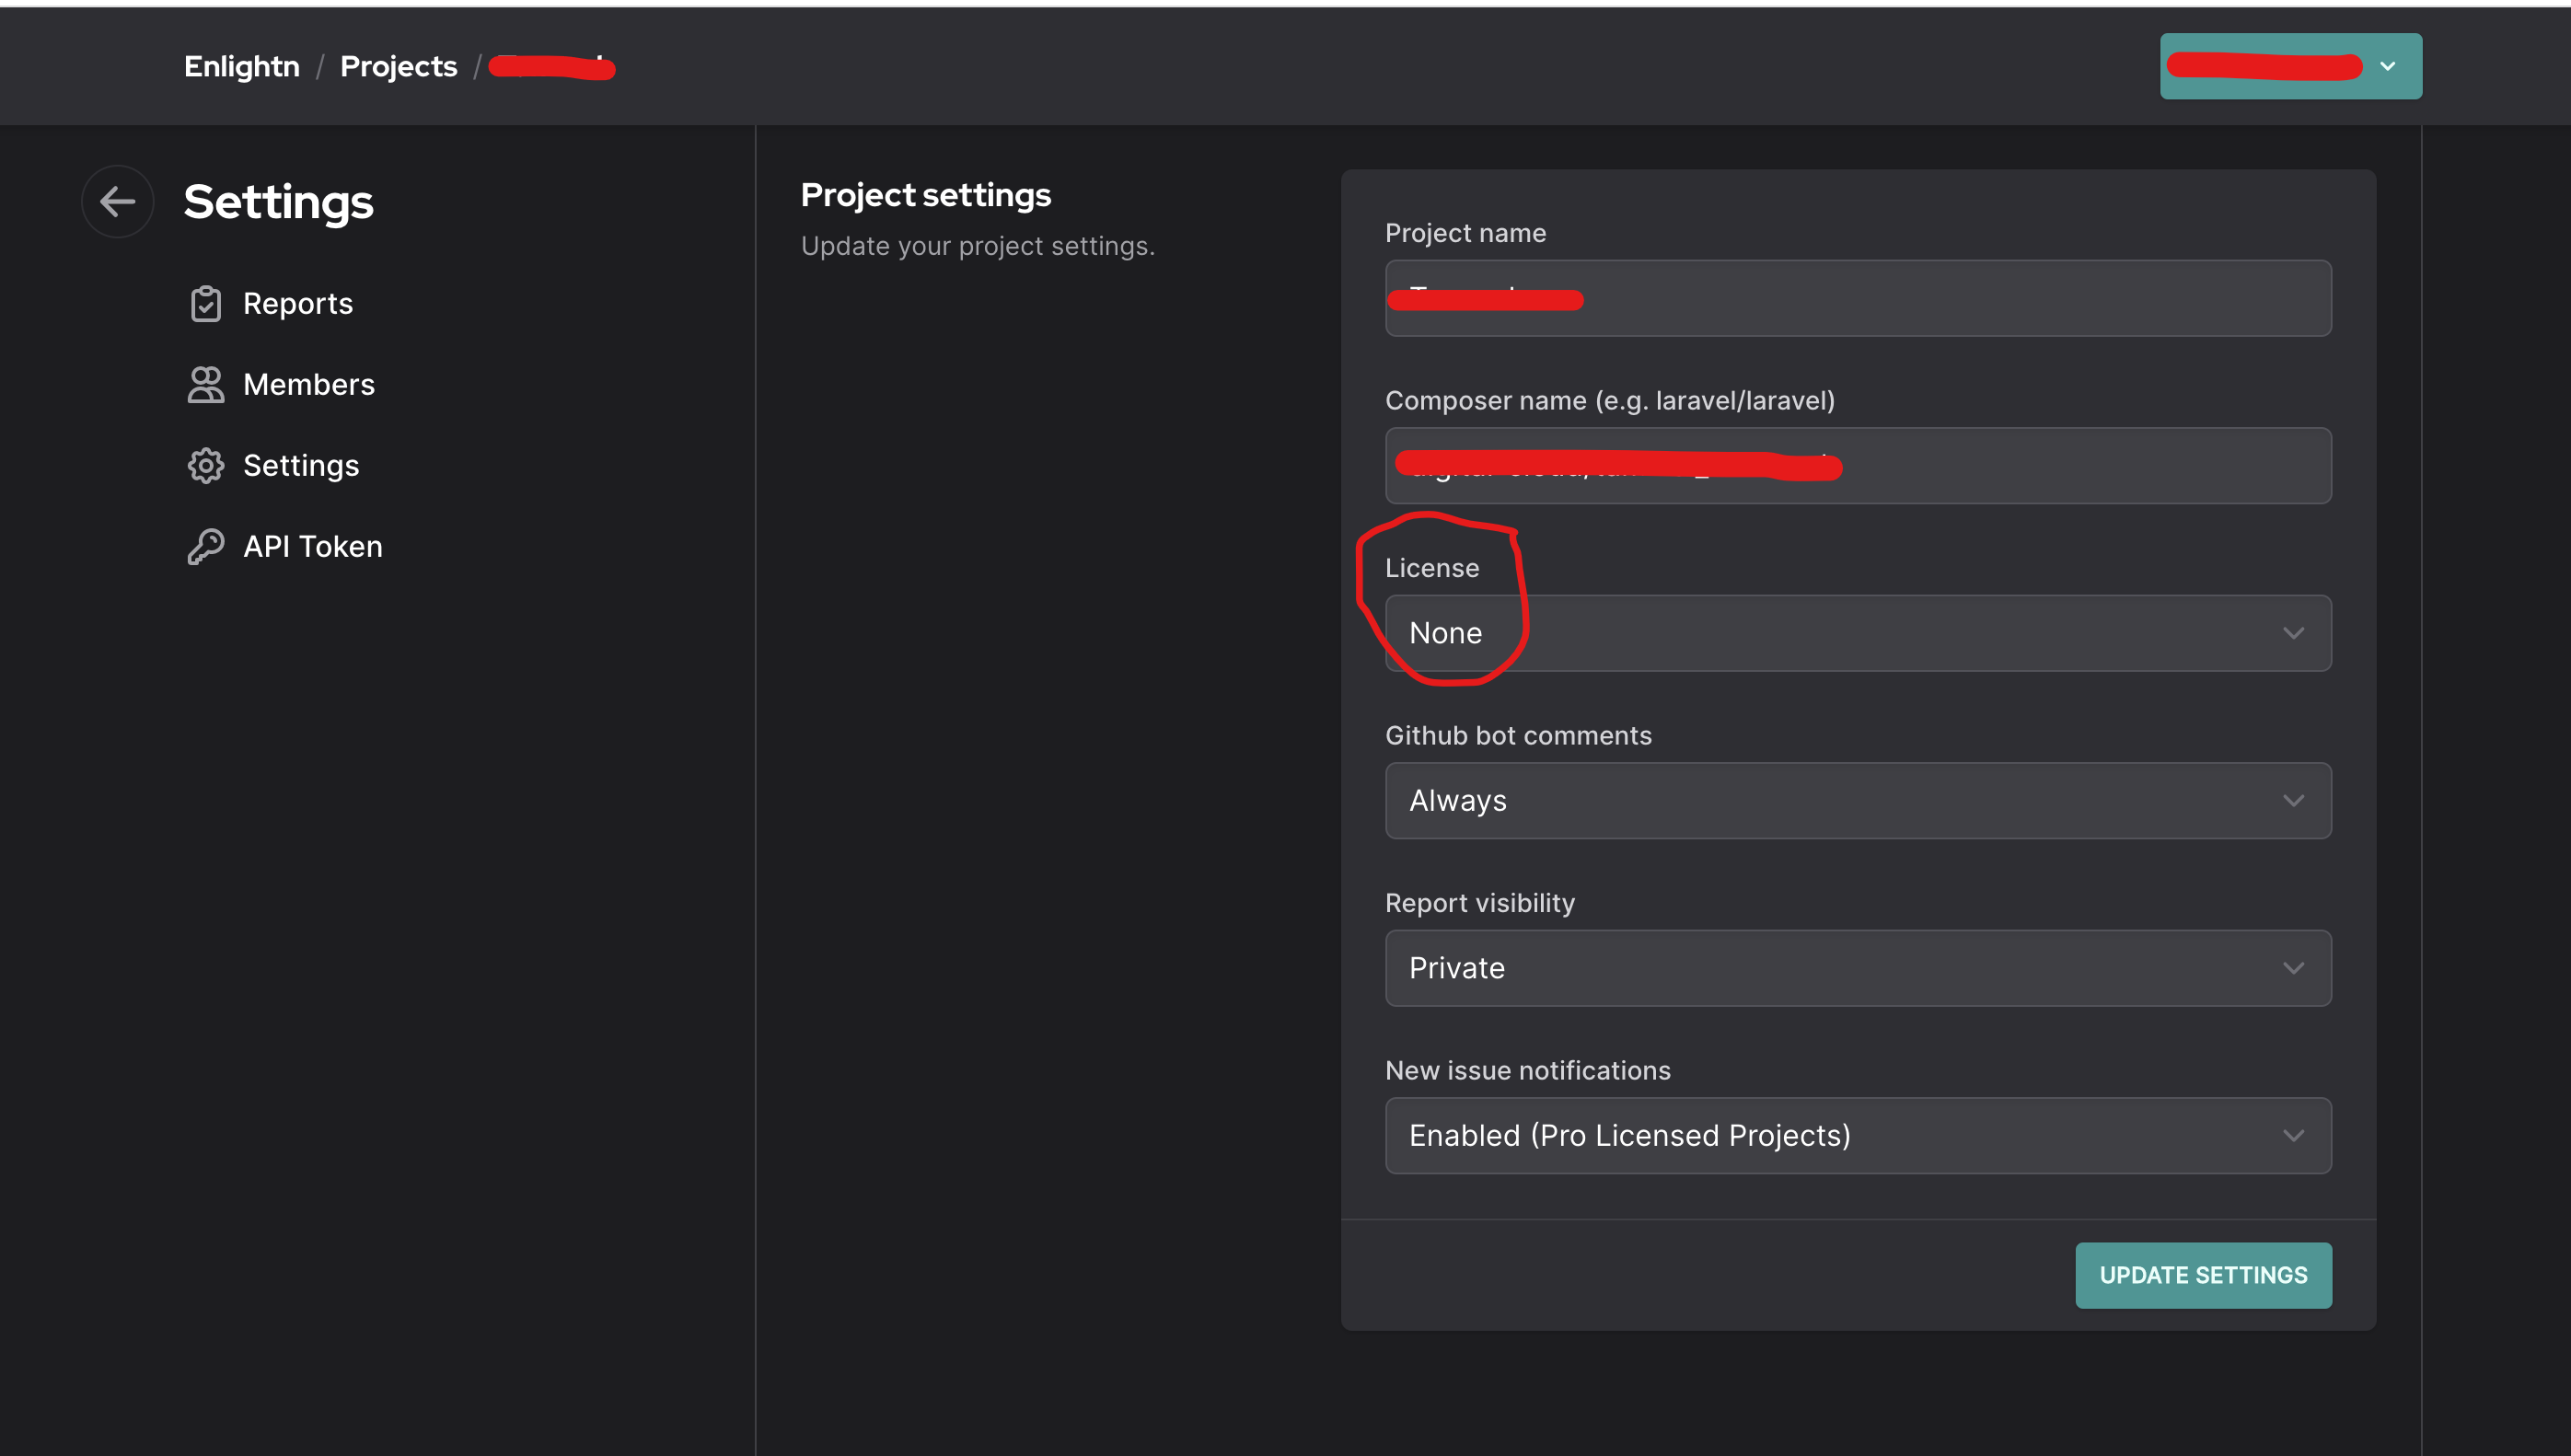
Task: Open the Reports page in sidebar
Action: 297,304
